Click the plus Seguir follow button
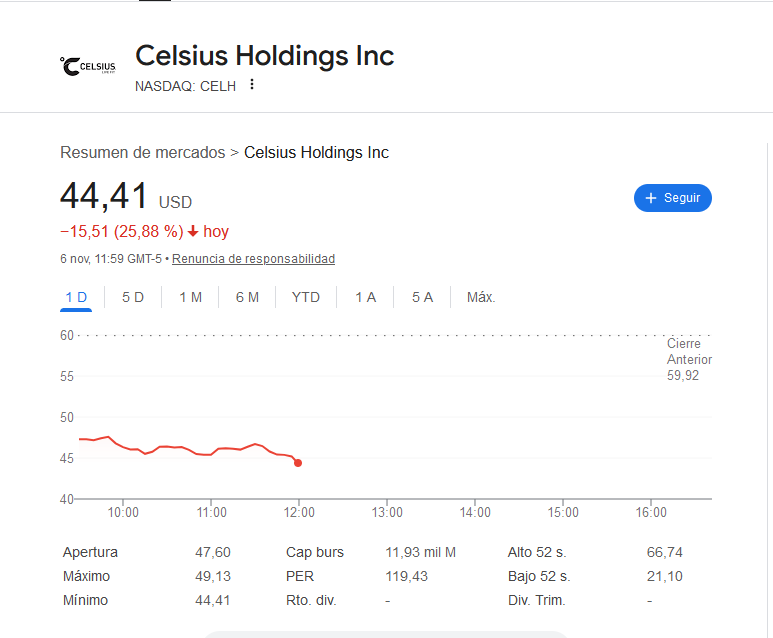 672,198
